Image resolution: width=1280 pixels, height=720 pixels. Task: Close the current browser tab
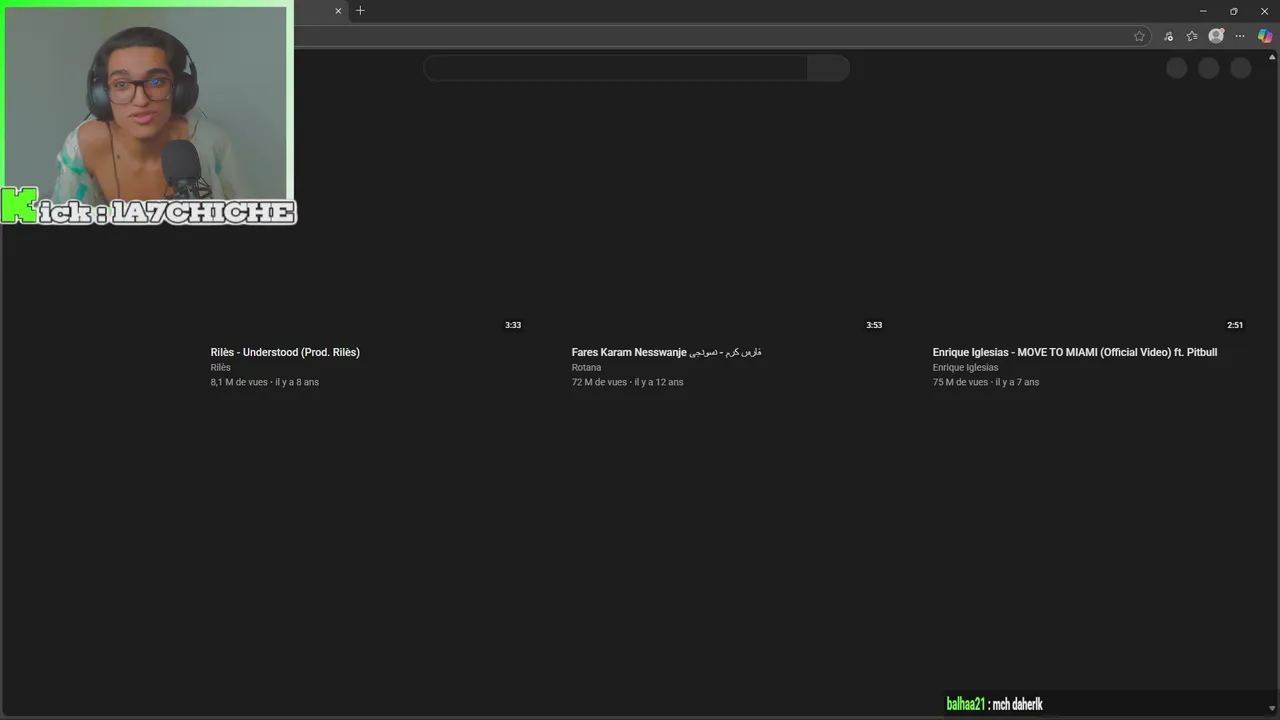pos(338,11)
